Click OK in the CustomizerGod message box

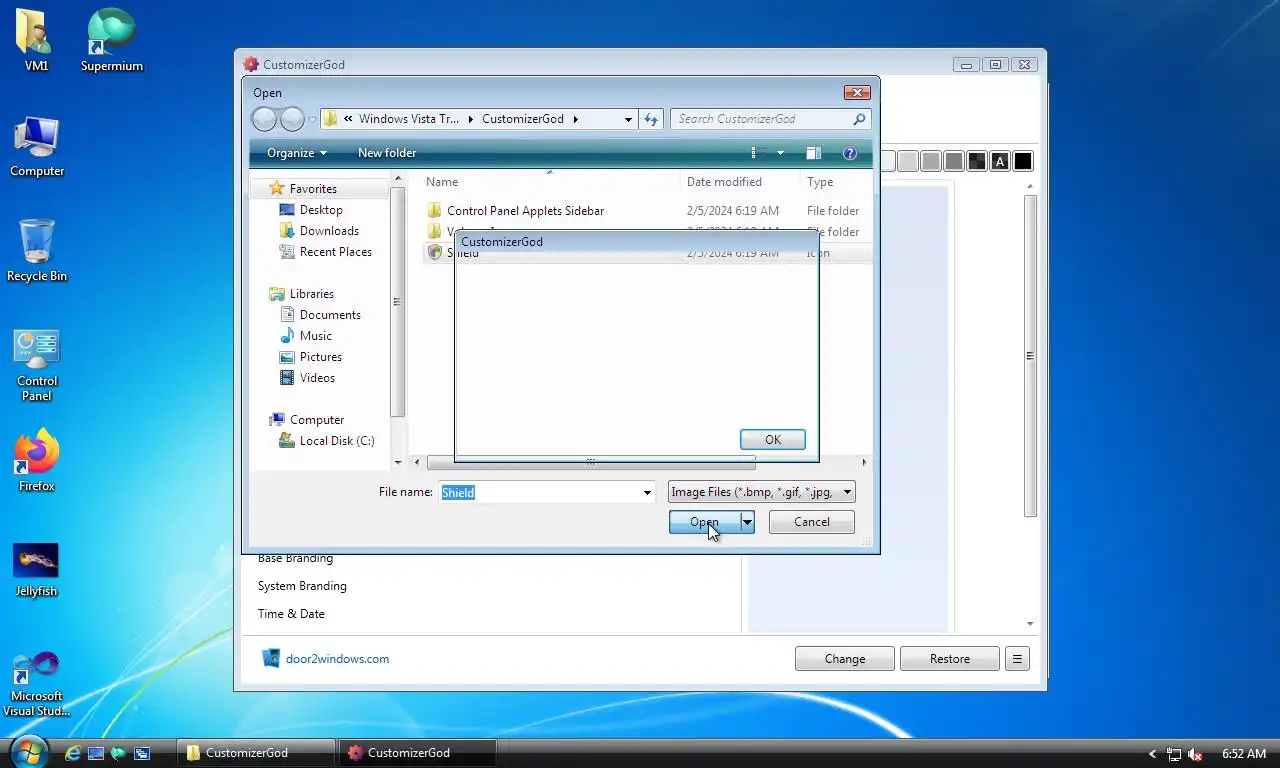click(773, 440)
